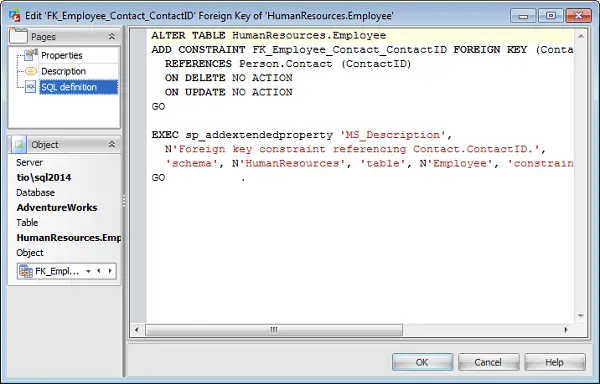Click the Description page bubble icon

pos(31,71)
